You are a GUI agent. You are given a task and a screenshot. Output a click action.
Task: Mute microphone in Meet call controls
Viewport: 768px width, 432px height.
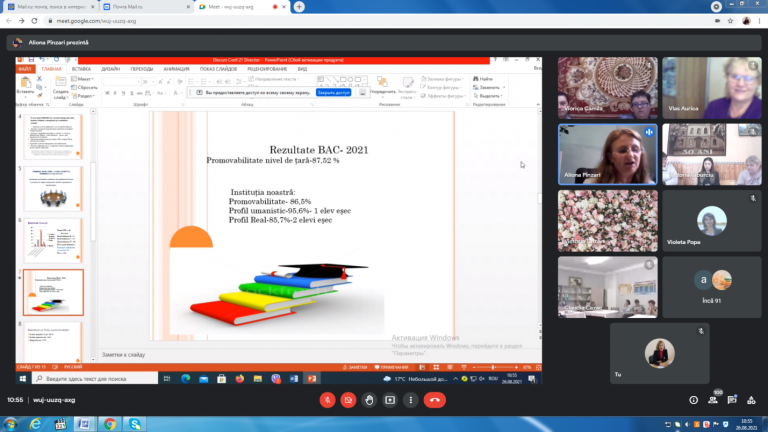327,400
